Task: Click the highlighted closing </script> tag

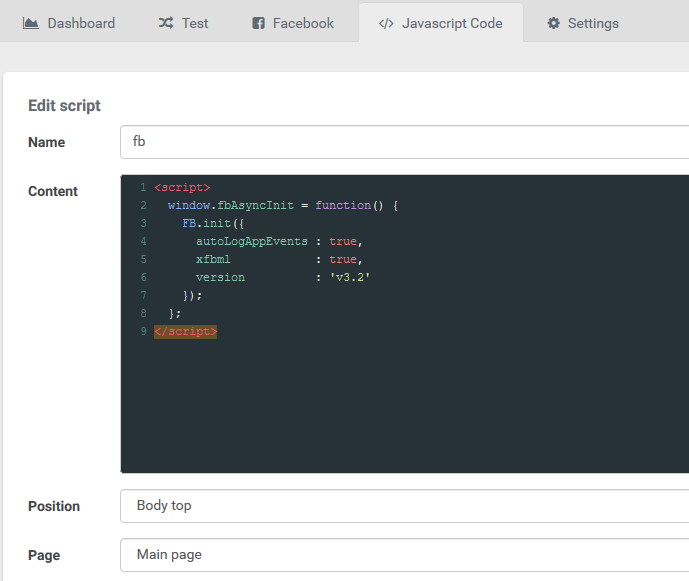Action: (x=185, y=331)
